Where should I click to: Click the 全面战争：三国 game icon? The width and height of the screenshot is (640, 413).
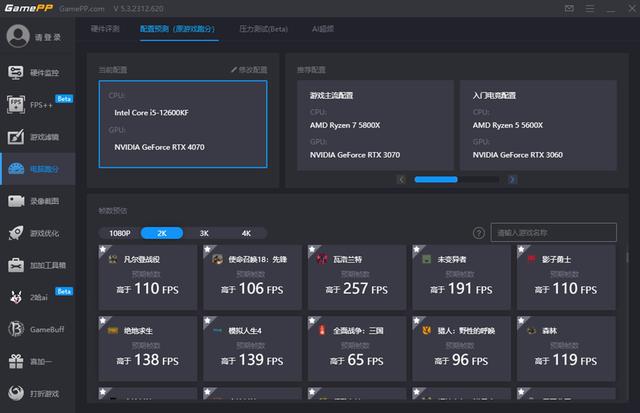(x=322, y=331)
